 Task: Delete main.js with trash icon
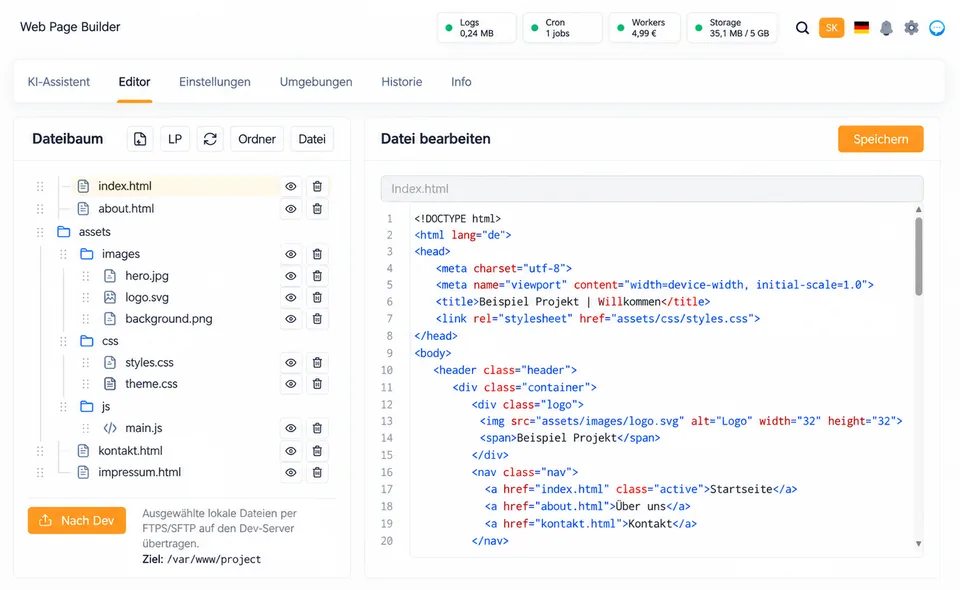(x=317, y=428)
